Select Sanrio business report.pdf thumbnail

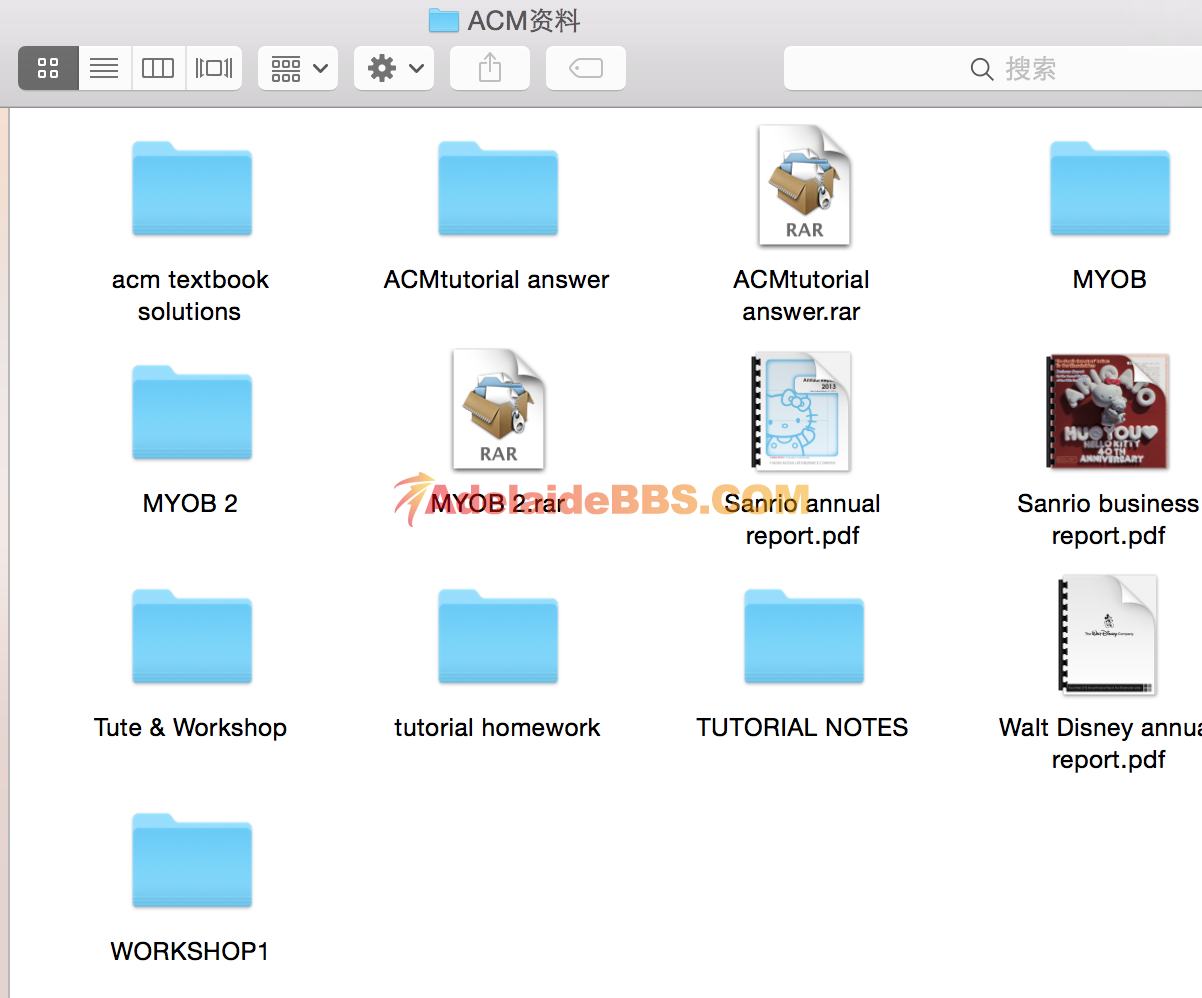point(1108,411)
